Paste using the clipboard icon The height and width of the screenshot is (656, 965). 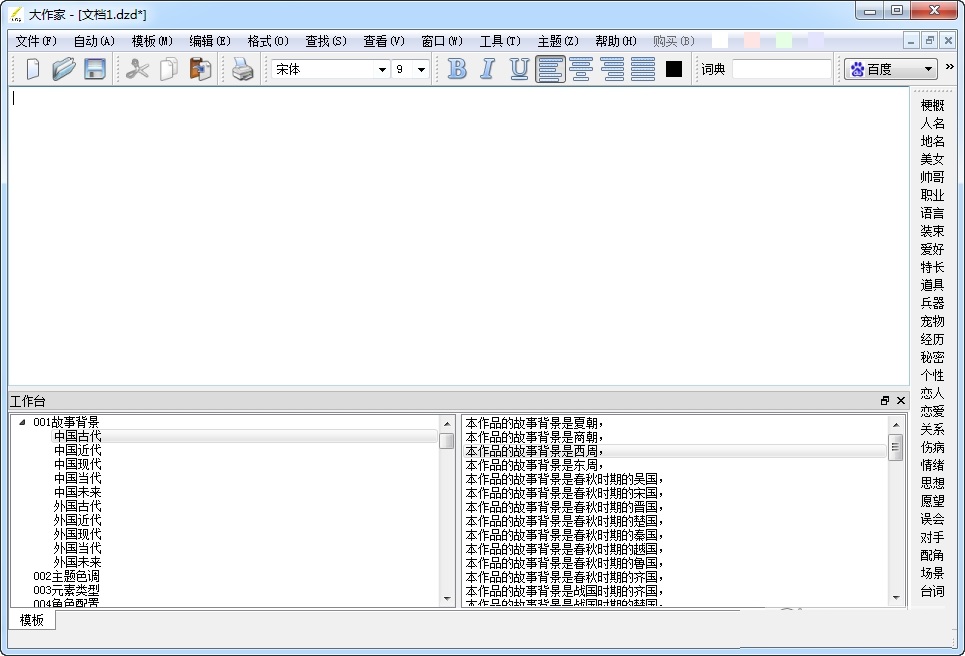200,69
